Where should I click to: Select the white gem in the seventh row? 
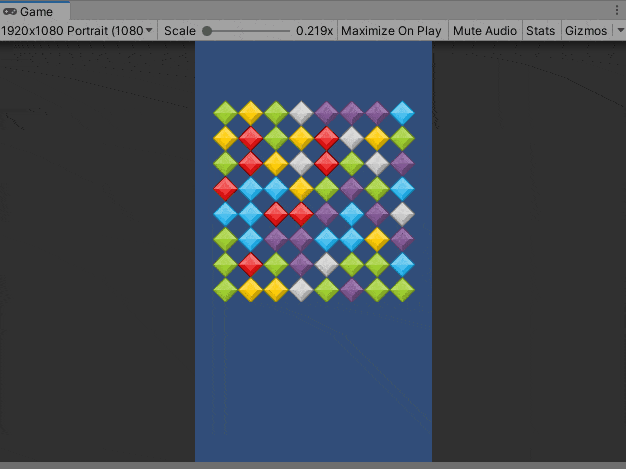click(327, 264)
